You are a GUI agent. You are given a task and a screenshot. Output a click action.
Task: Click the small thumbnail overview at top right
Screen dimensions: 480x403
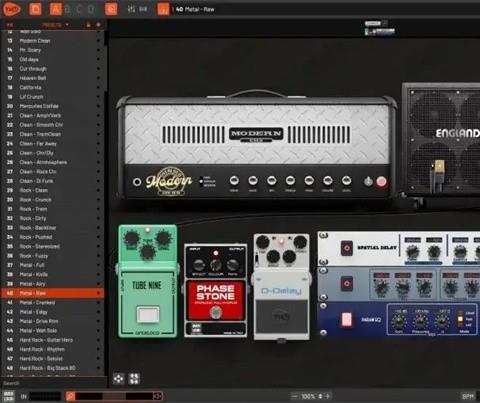coord(380,28)
